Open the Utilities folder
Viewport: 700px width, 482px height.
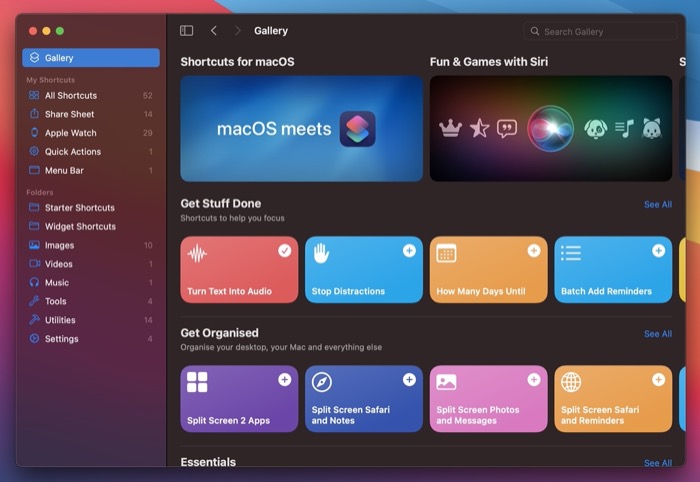[x=91, y=320]
